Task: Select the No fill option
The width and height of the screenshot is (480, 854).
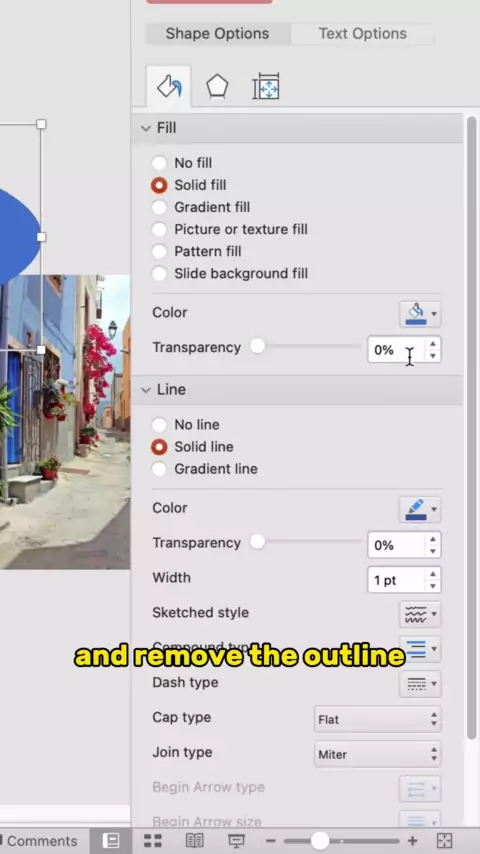Action: 159,163
